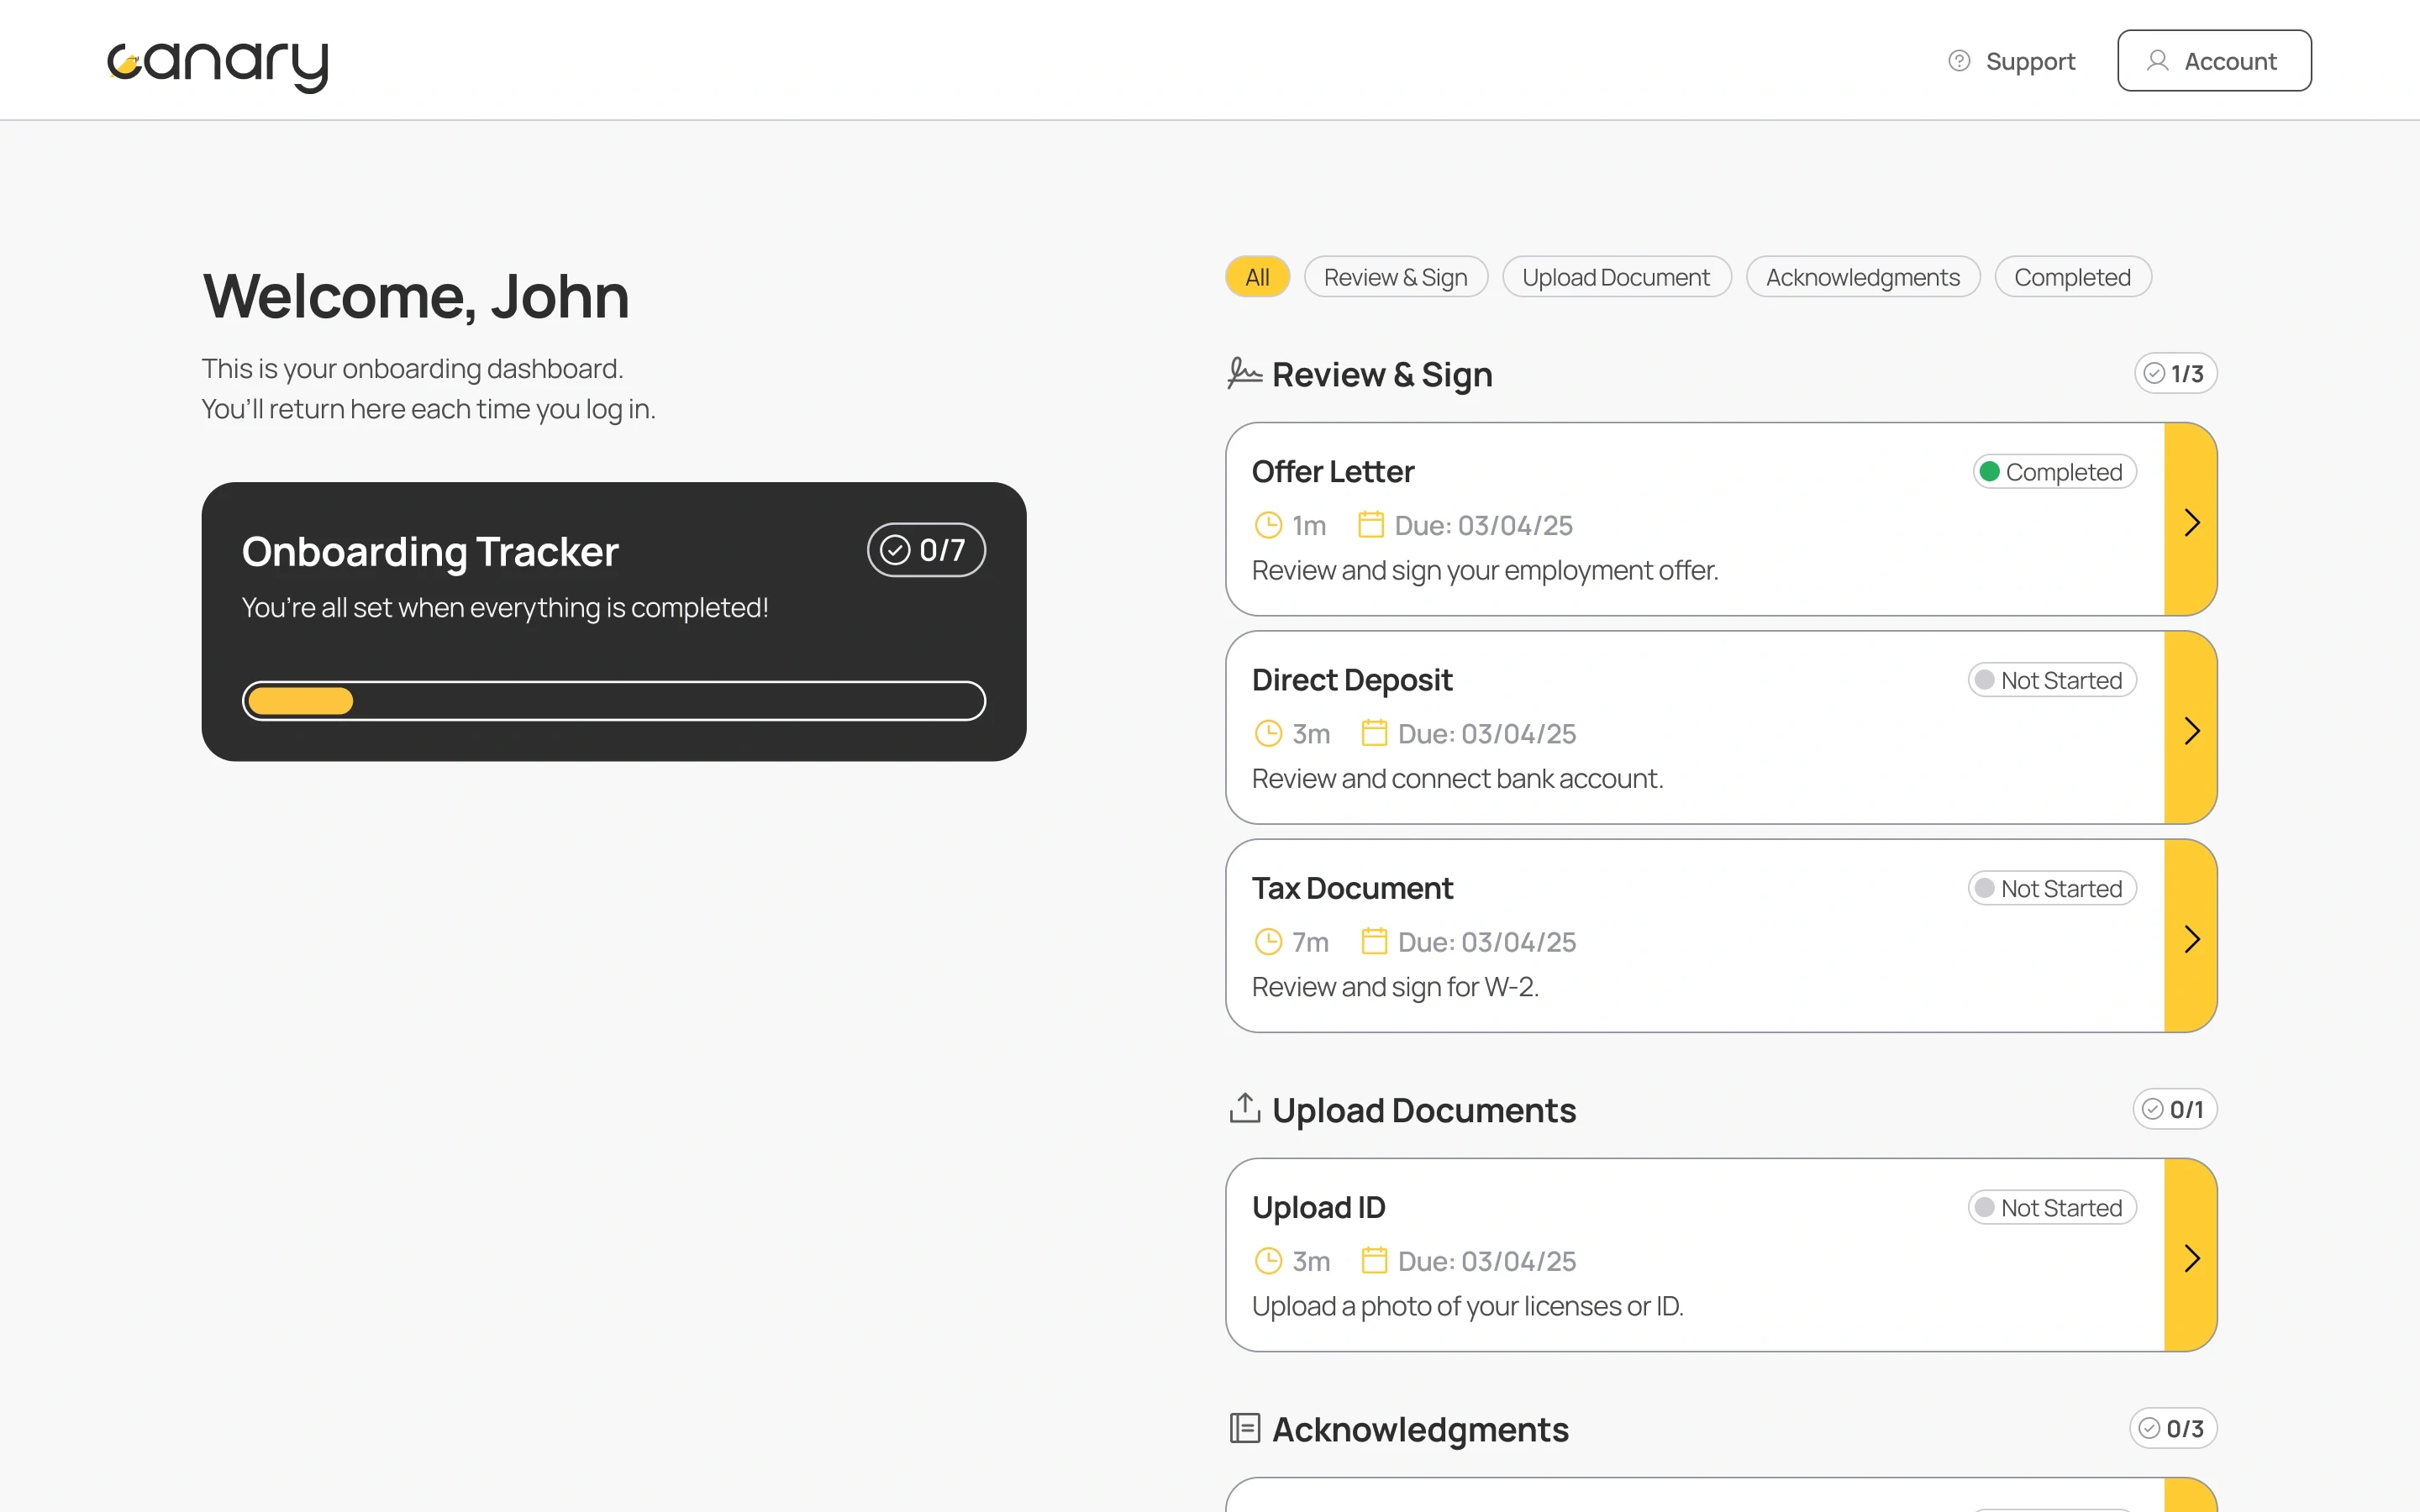
Task: Click the Onboarding Tracker 0/7 checkmark badge
Action: click(926, 550)
